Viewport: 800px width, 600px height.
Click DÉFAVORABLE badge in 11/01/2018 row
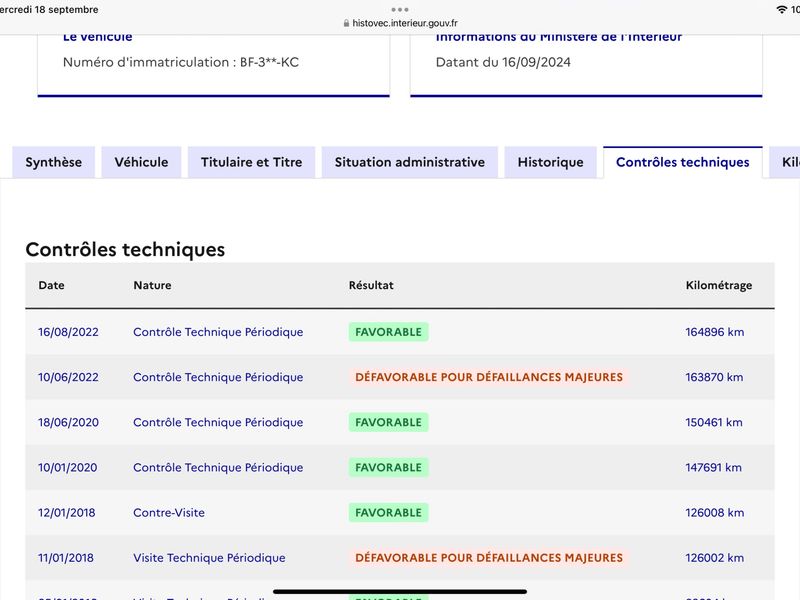(x=489, y=558)
